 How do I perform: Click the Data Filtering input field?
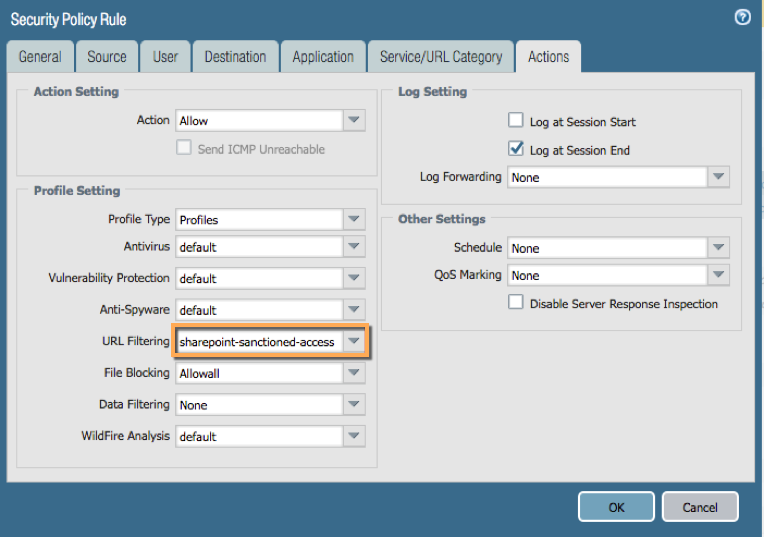tap(259, 405)
